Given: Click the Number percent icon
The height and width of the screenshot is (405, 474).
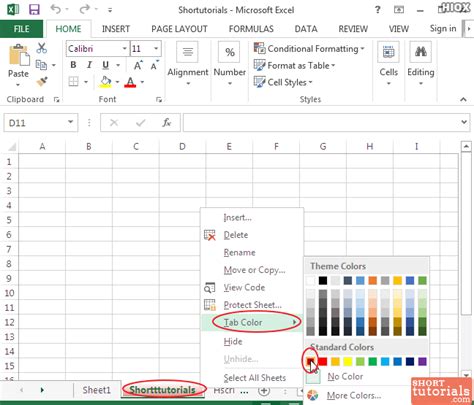Looking at the screenshot, I should click(229, 52).
